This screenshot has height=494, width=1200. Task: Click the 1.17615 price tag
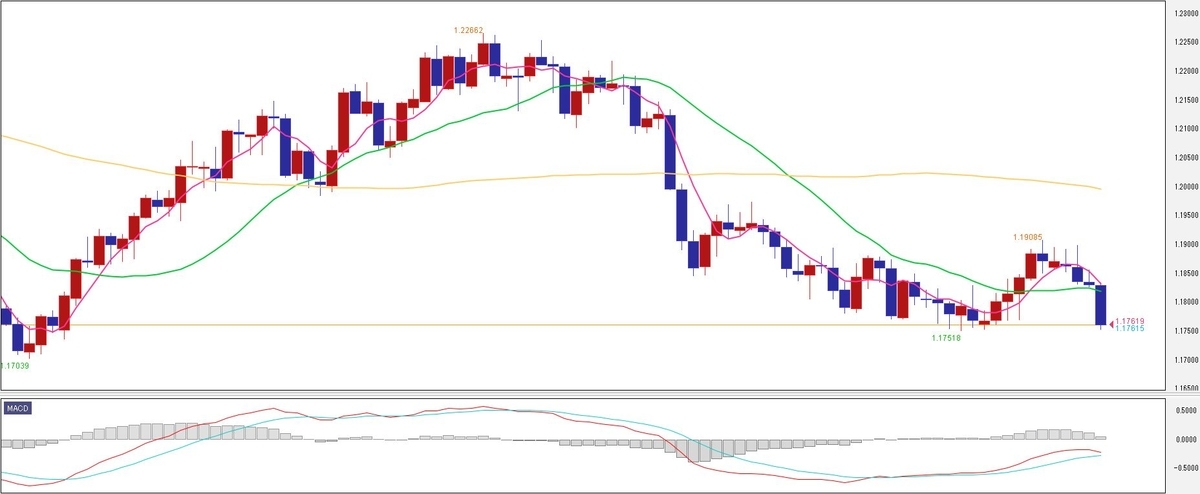click(1130, 328)
